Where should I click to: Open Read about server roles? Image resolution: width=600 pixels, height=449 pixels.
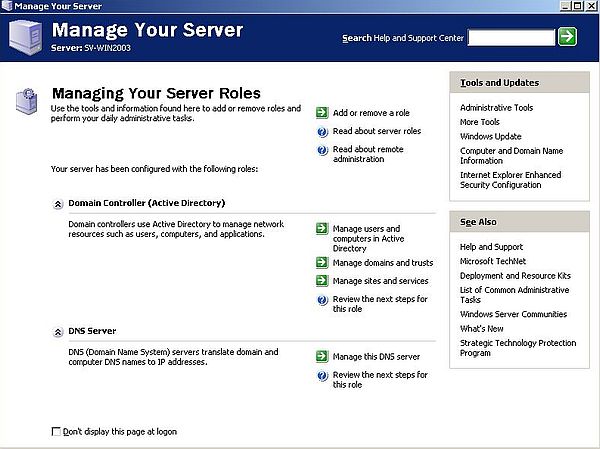(x=377, y=131)
